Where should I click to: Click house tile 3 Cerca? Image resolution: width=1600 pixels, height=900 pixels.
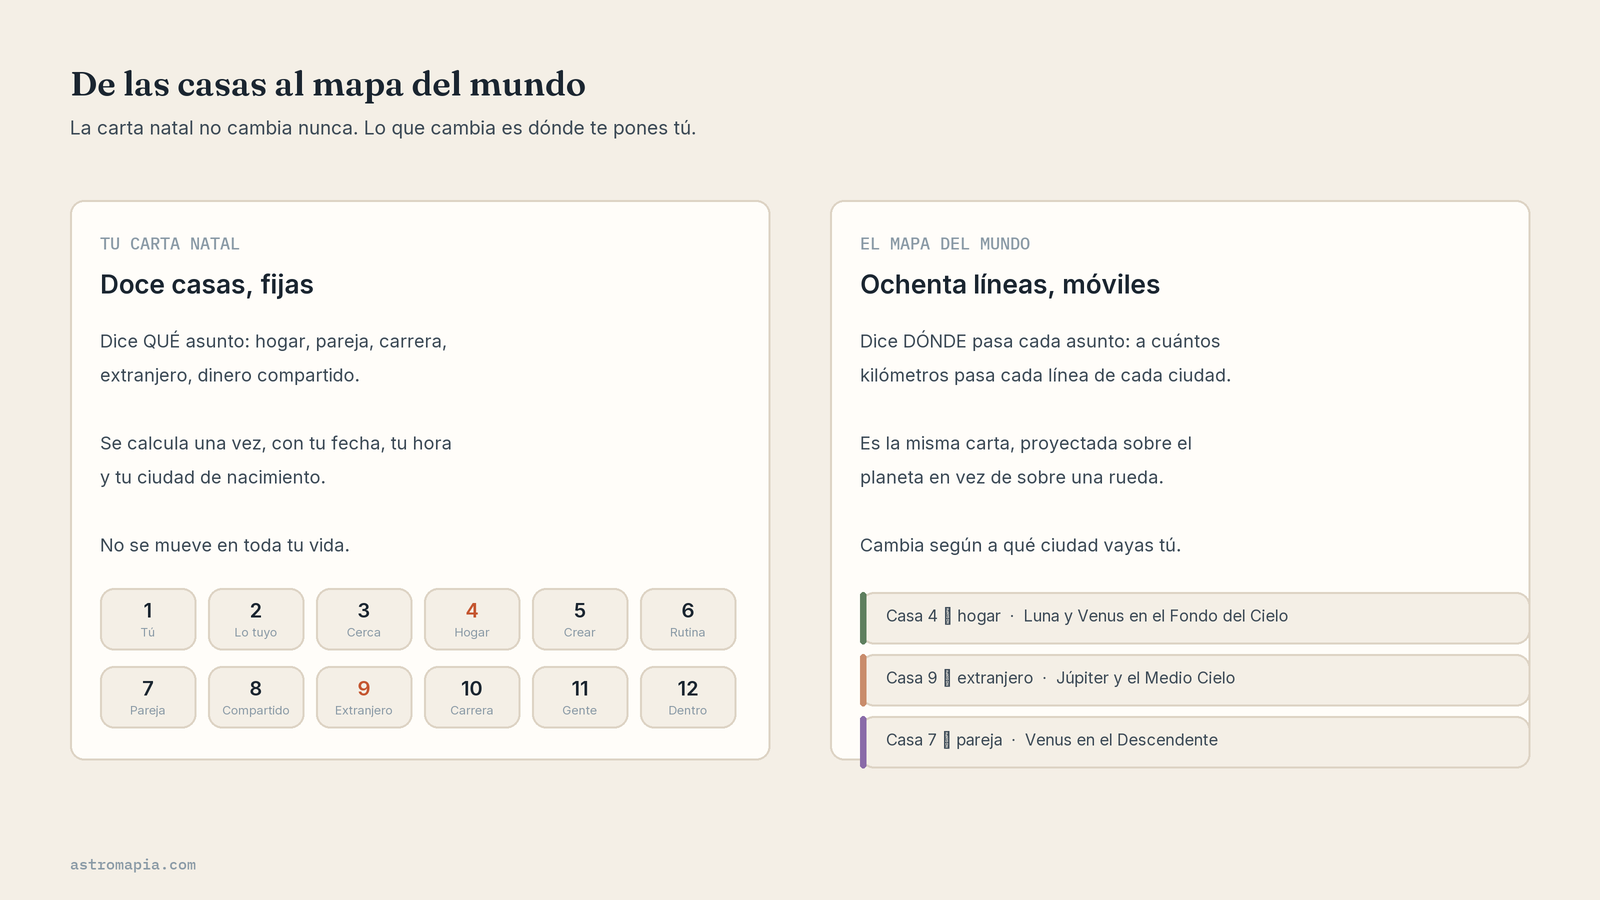(364, 619)
